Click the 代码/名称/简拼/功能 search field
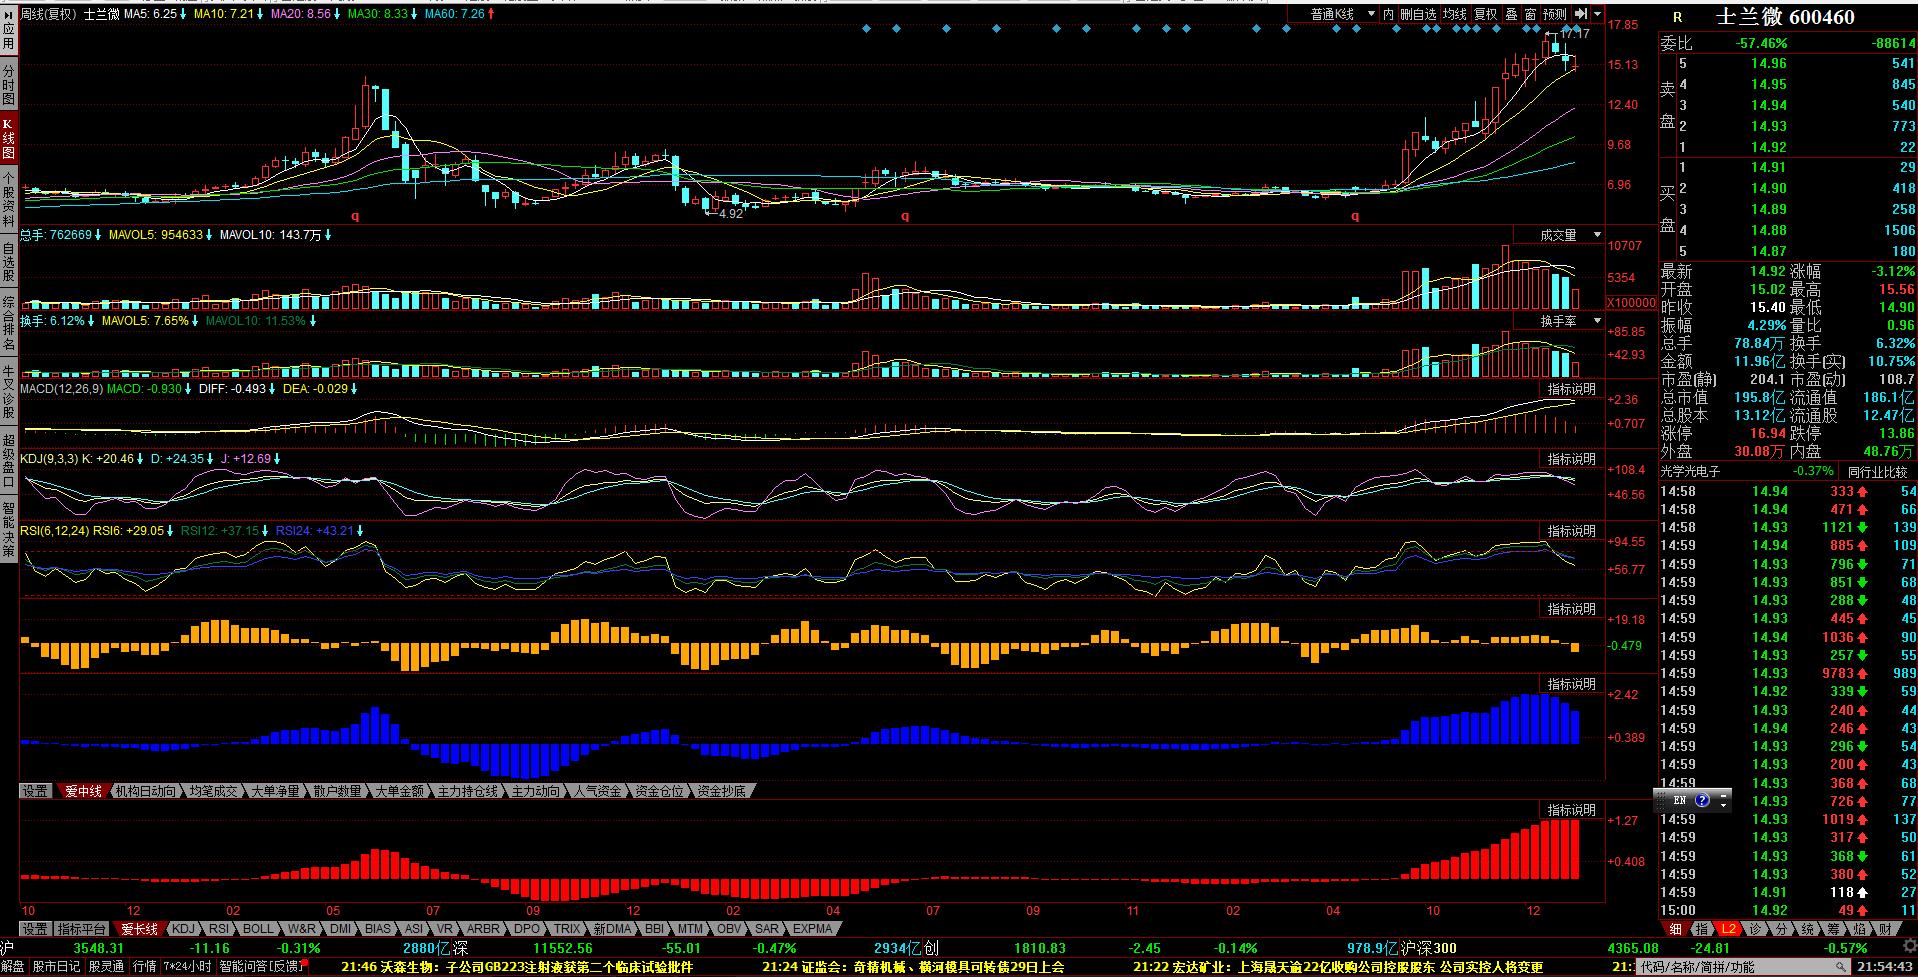The width and height of the screenshot is (1918, 977). 1740,967
